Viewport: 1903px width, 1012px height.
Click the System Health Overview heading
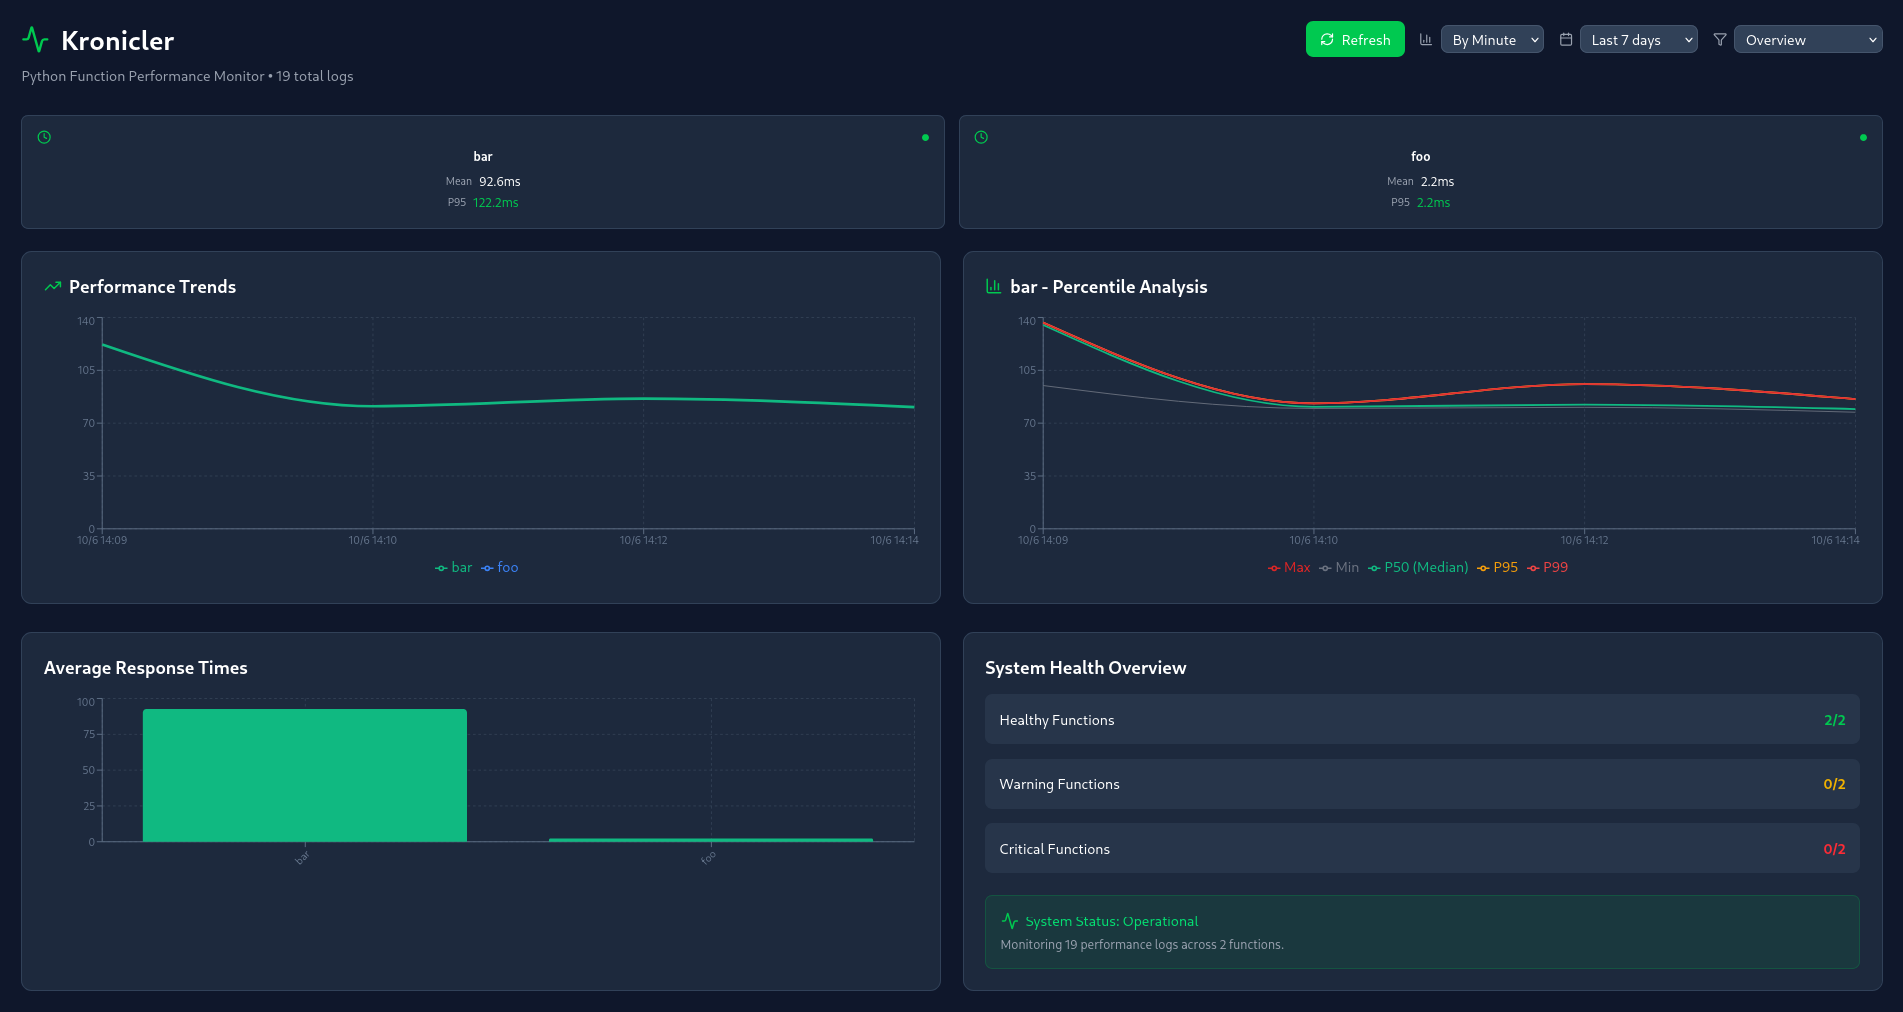1085,668
